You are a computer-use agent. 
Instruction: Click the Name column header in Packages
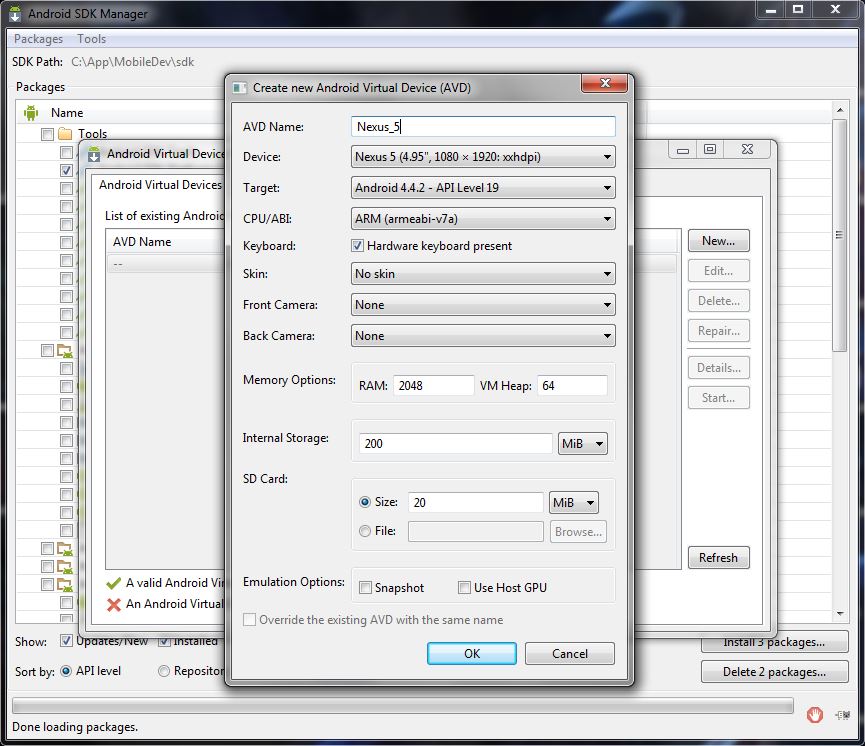coord(67,113)
